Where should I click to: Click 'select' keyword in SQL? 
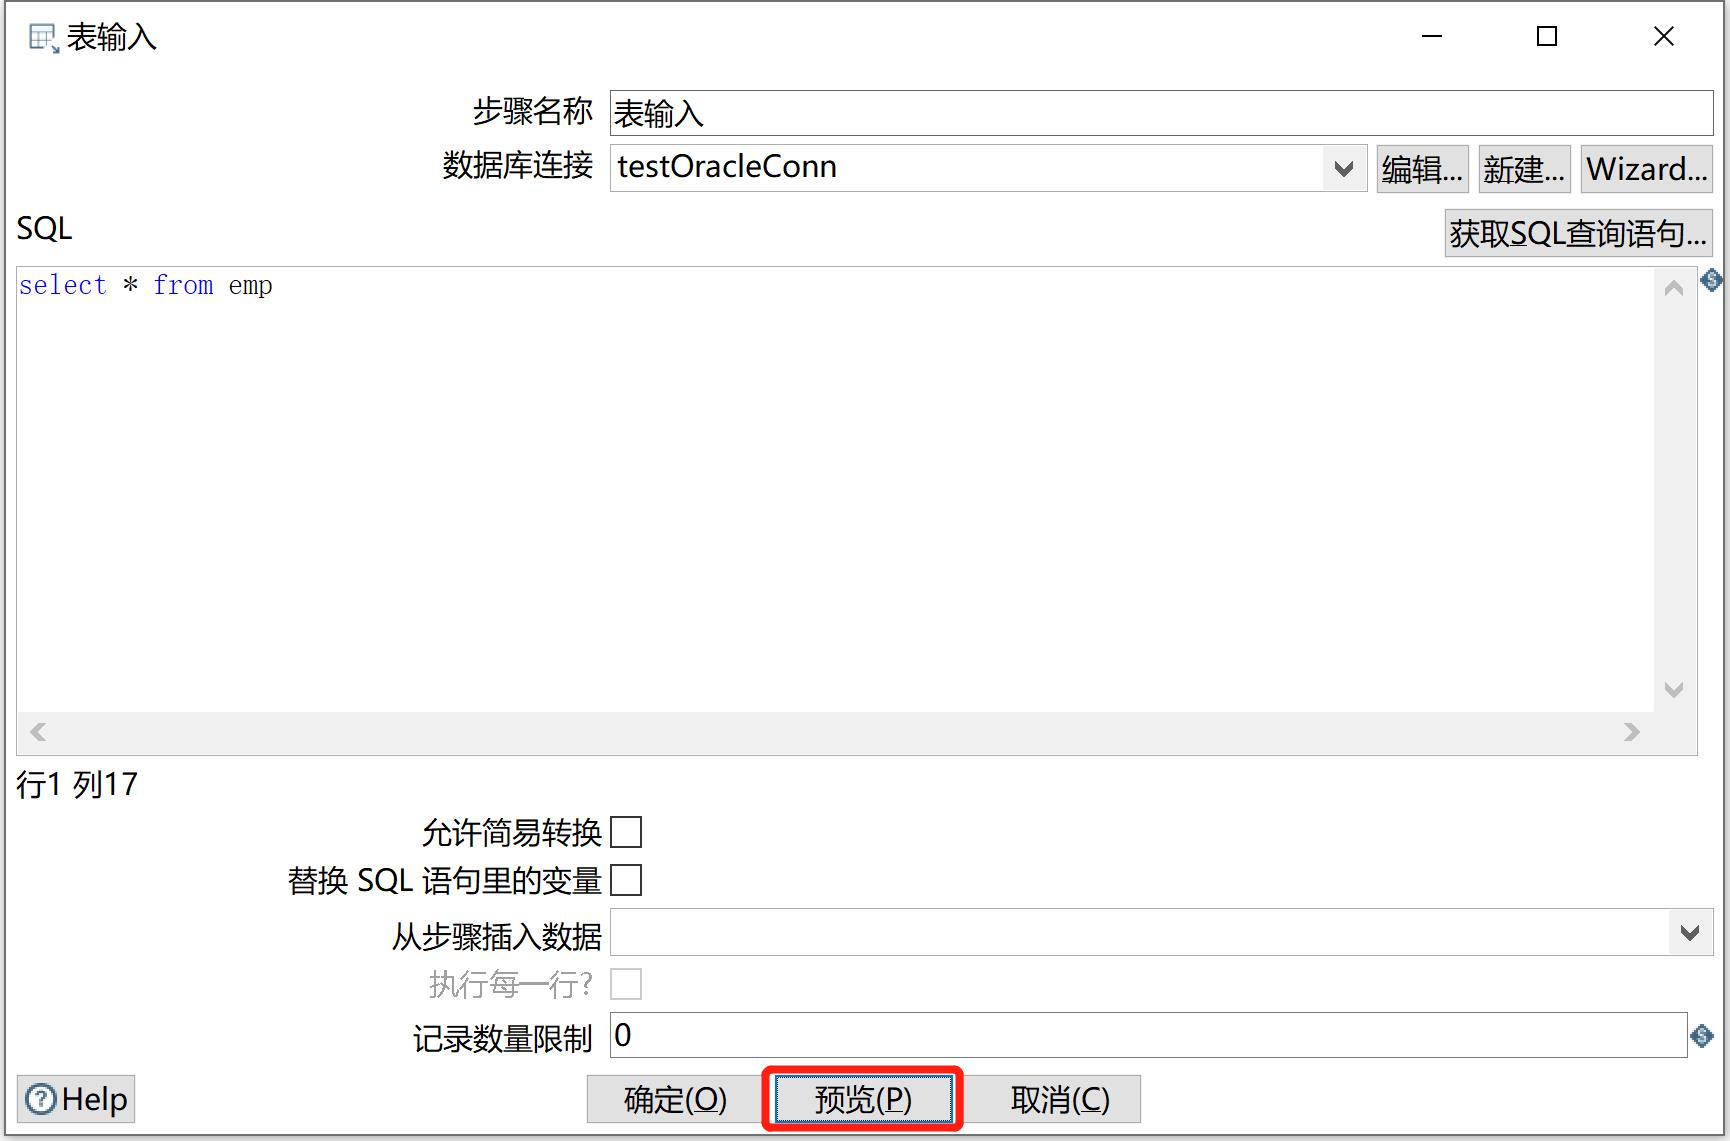63,286
